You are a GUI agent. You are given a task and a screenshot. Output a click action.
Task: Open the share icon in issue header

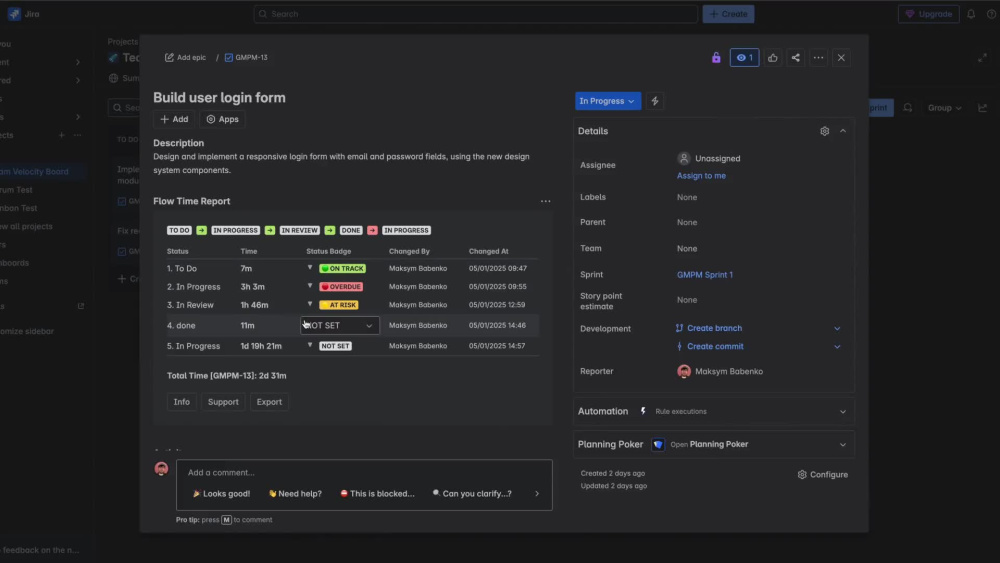tap(795, 58)
